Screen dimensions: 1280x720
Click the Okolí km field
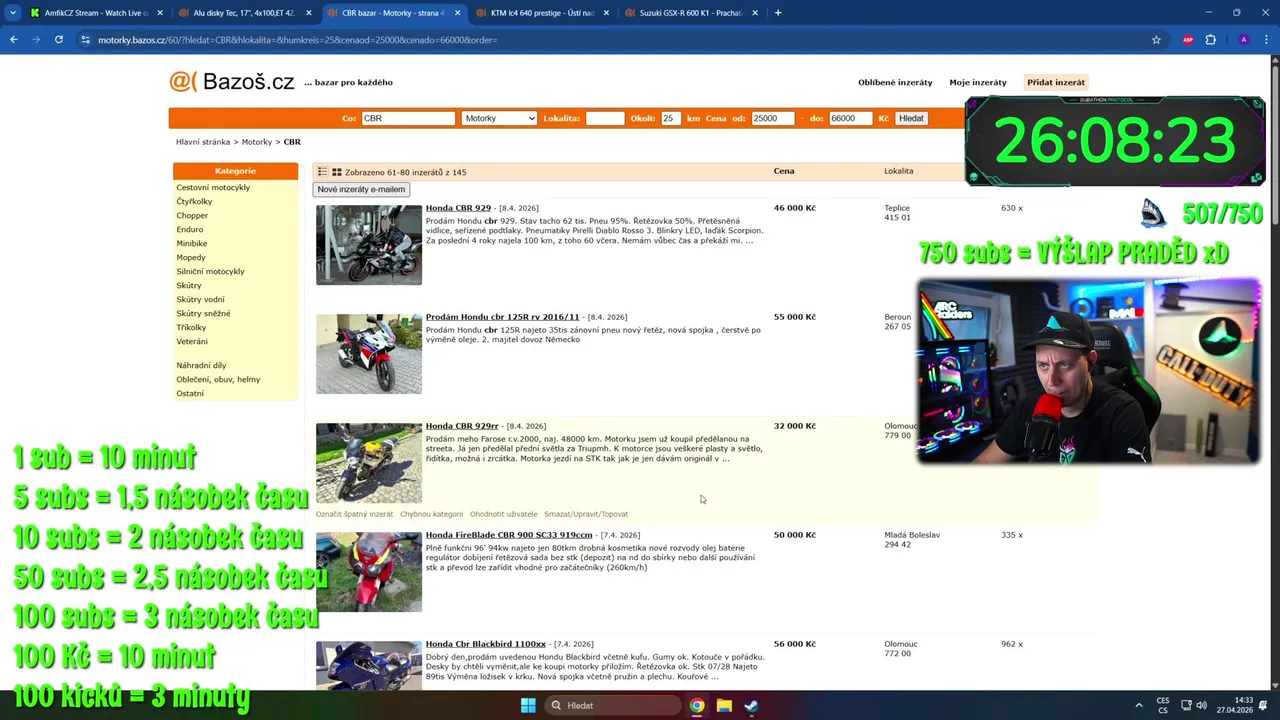click(x=670, y=118)
